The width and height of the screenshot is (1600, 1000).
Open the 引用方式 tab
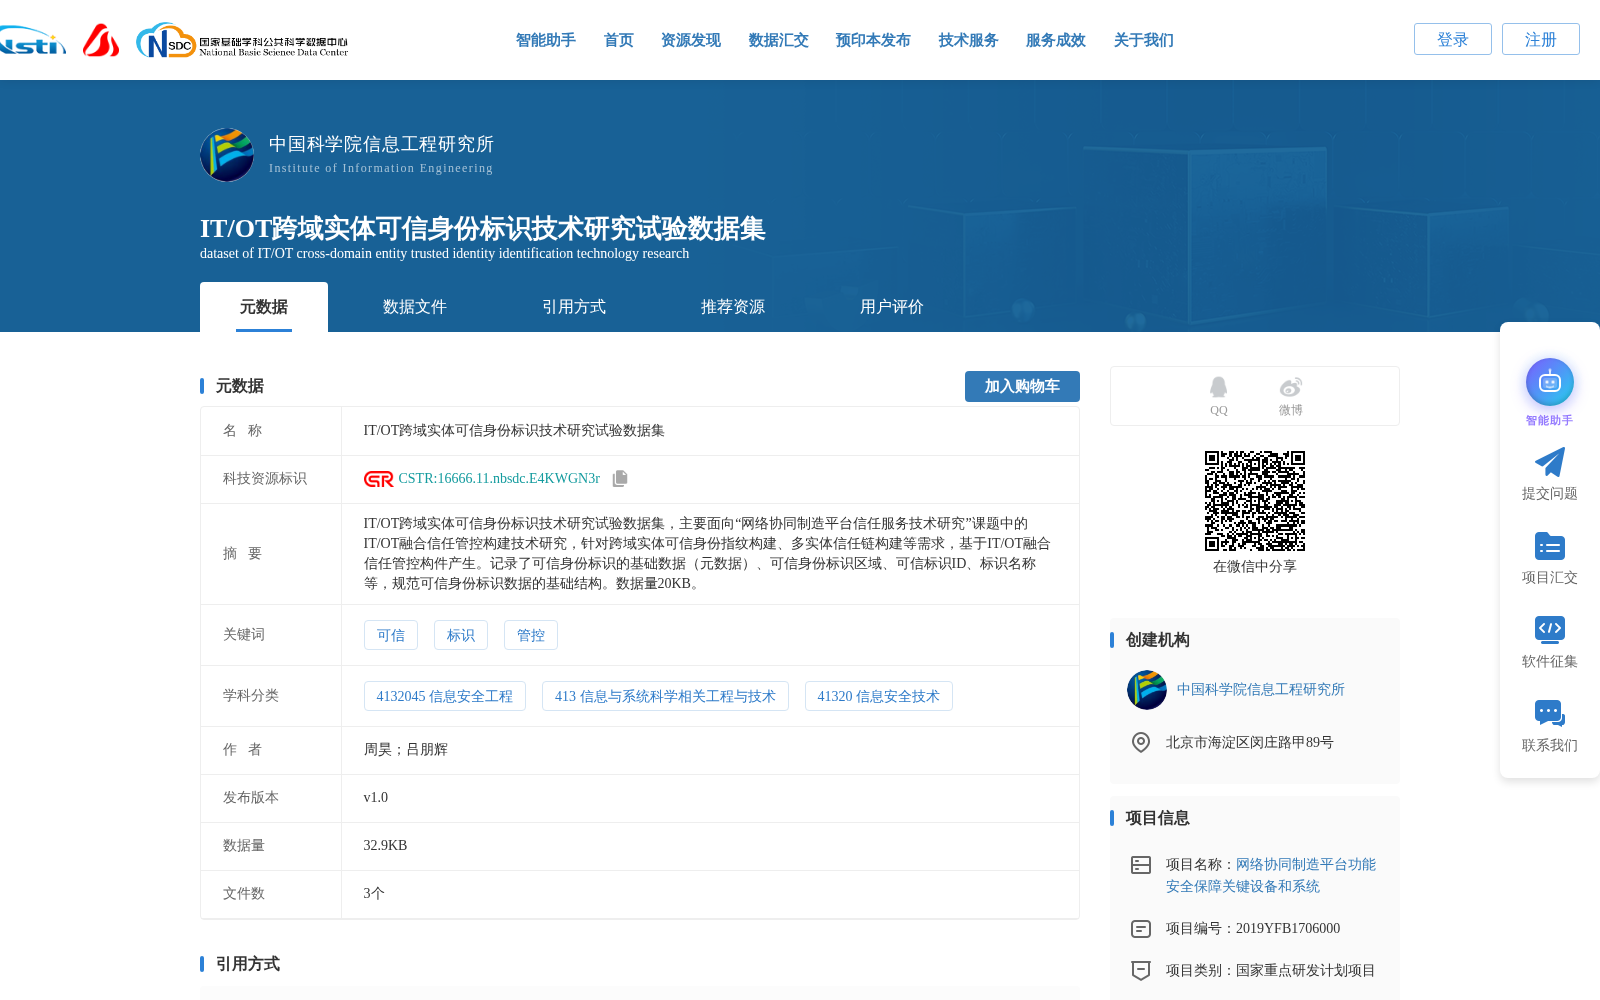(x=574, y=307)
